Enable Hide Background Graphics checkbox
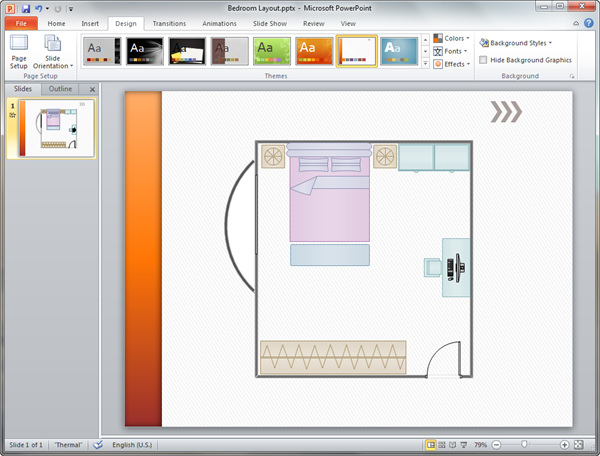Viewport: 600px width, 456px height. pos(484,60)
